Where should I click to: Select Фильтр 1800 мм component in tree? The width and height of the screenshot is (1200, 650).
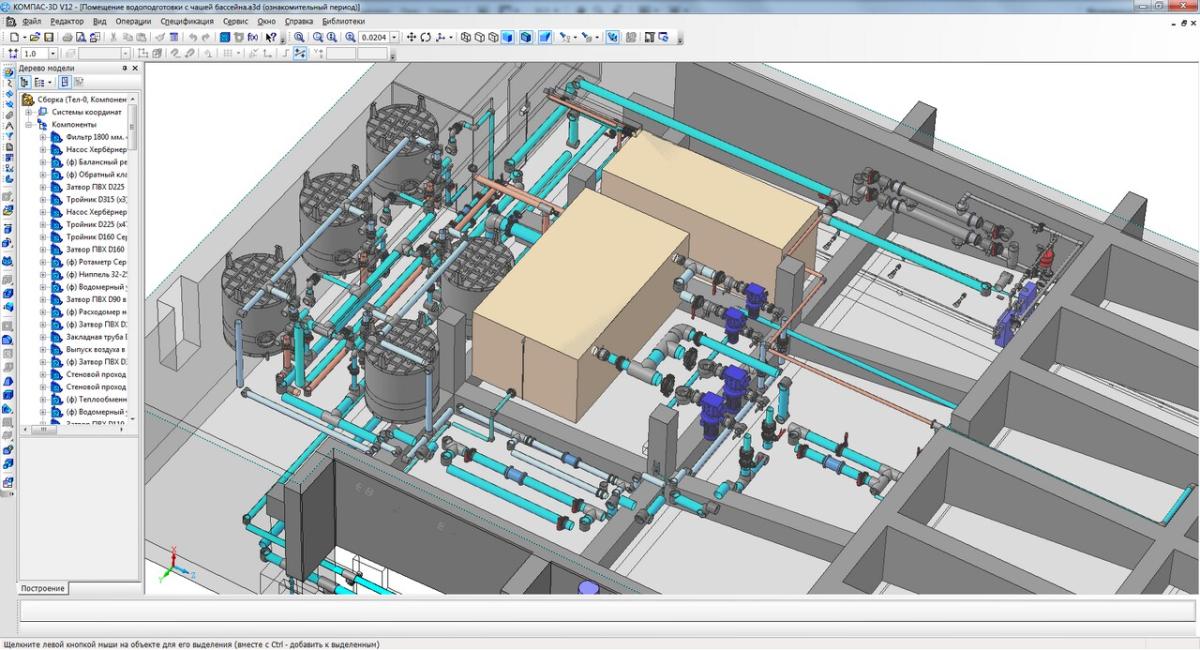pyautogui.click(x=95, y=137)
